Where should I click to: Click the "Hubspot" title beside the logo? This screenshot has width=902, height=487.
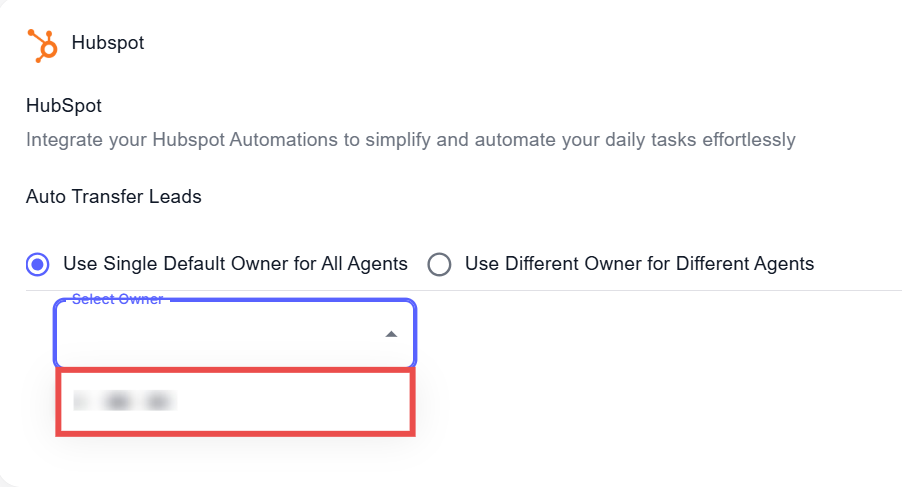[x=108, y=44]
